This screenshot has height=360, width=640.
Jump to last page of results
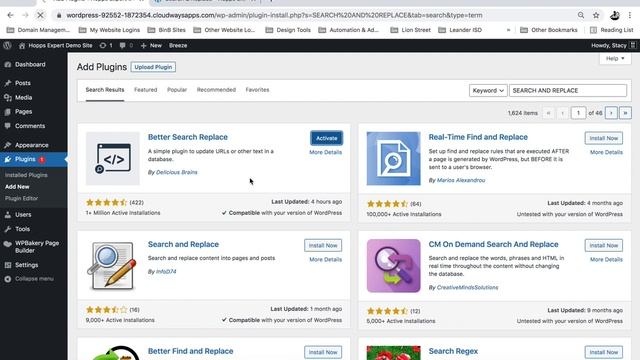625,113
